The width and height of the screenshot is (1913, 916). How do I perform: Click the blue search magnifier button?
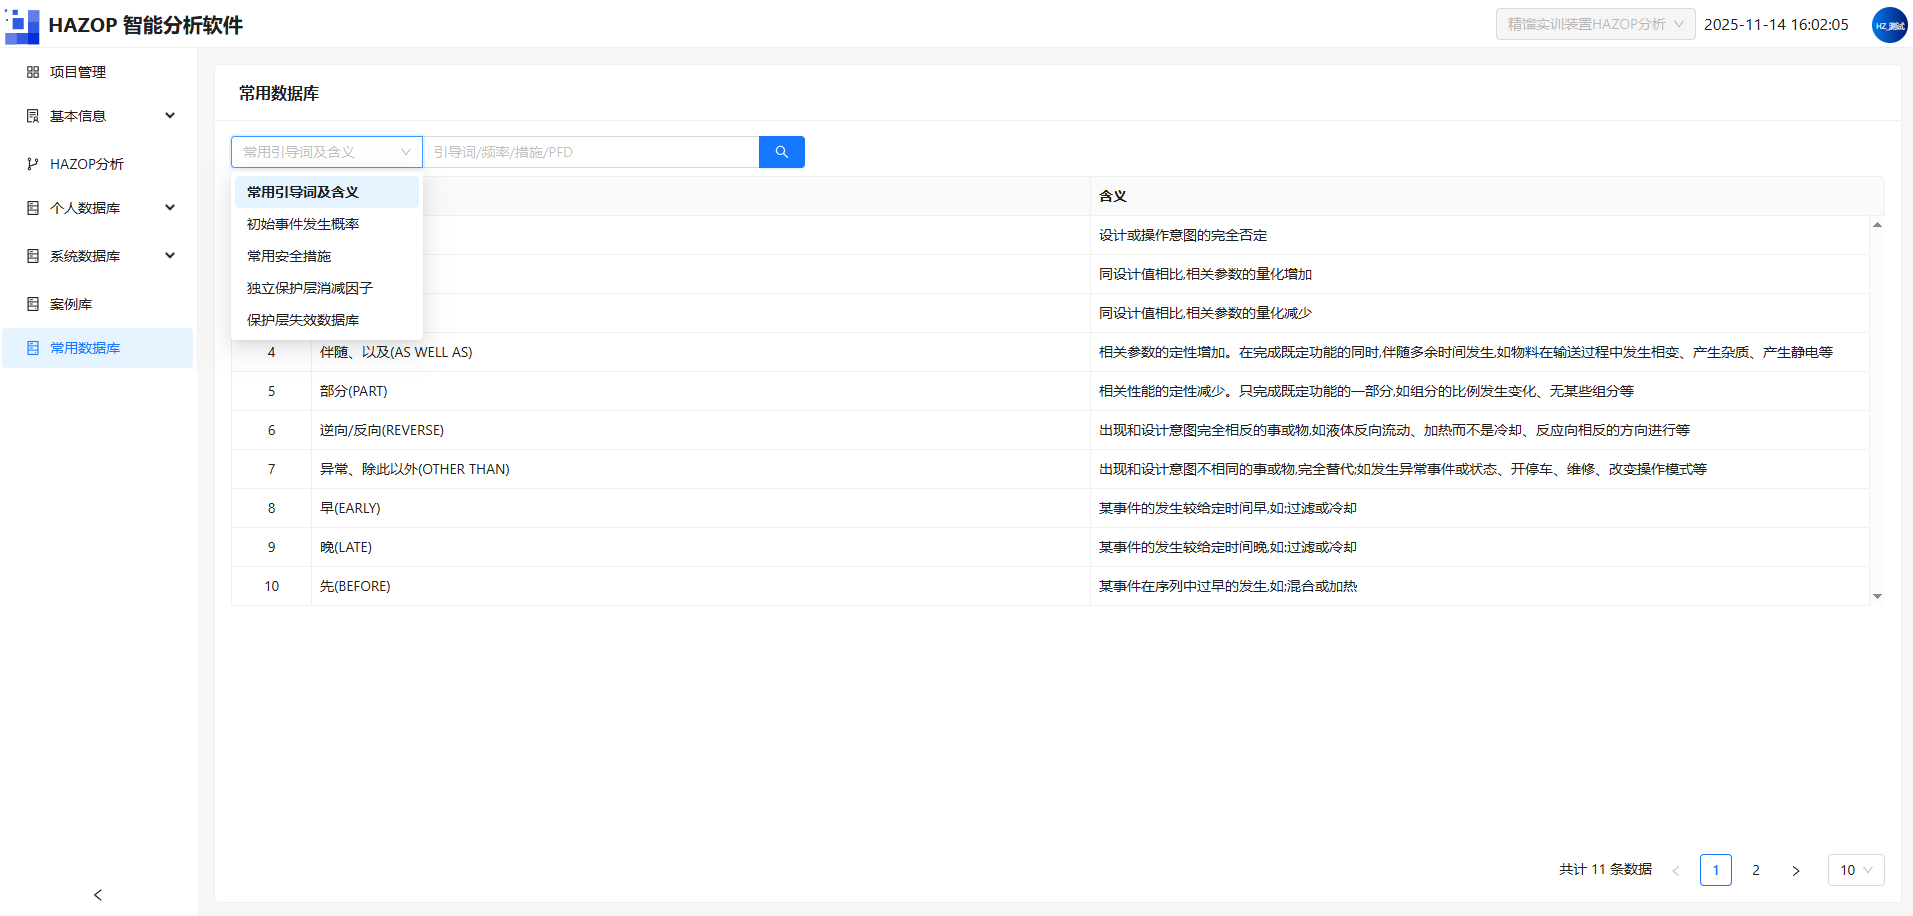tap(781, 152)
